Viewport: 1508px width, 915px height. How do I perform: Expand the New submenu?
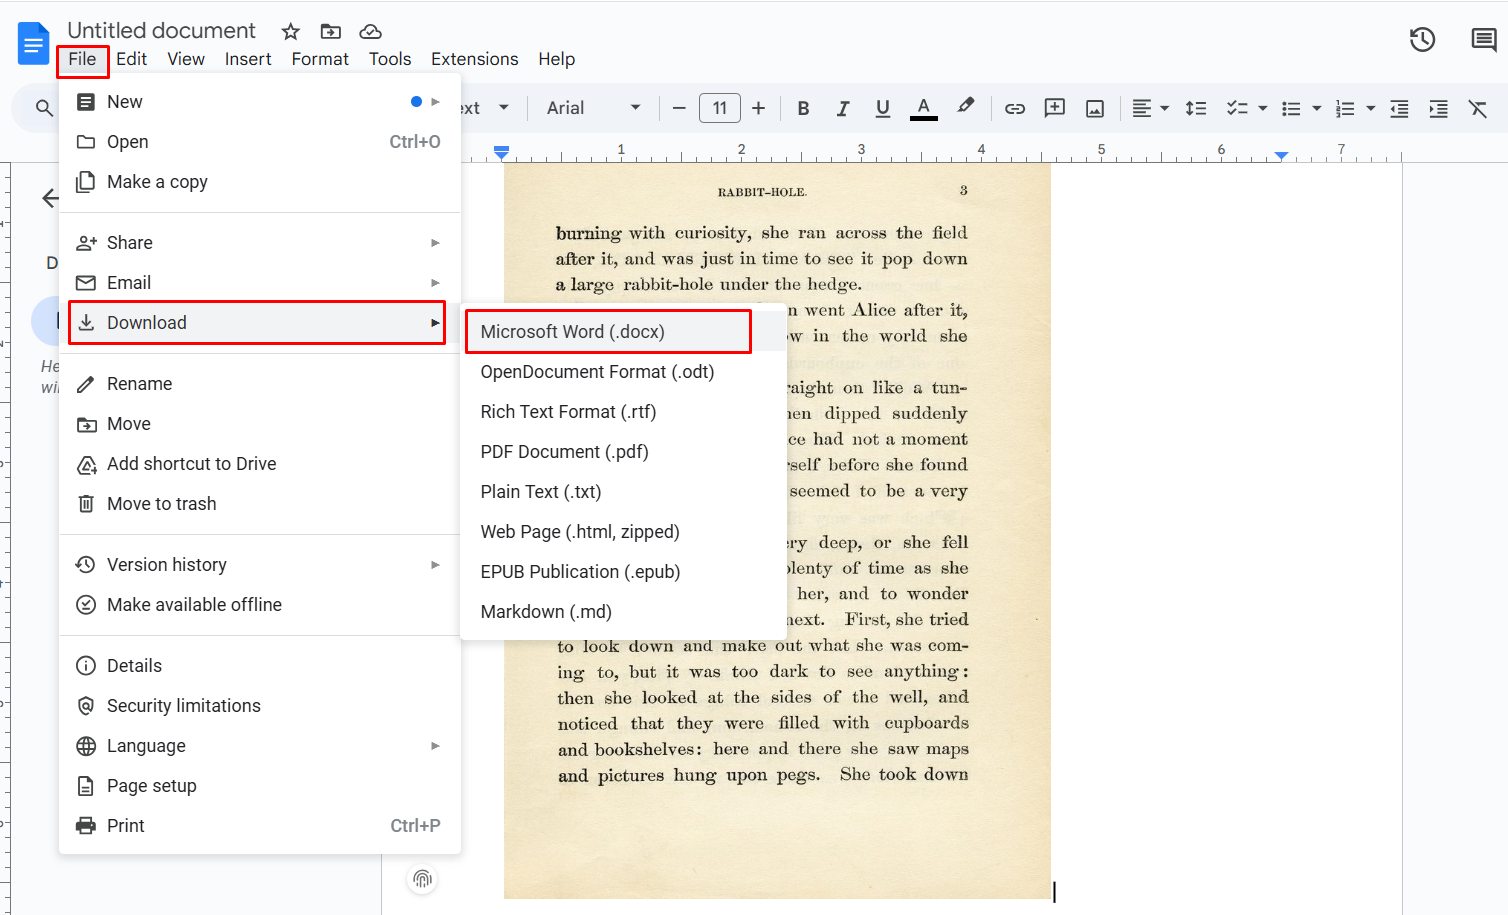tap(260, 102)
